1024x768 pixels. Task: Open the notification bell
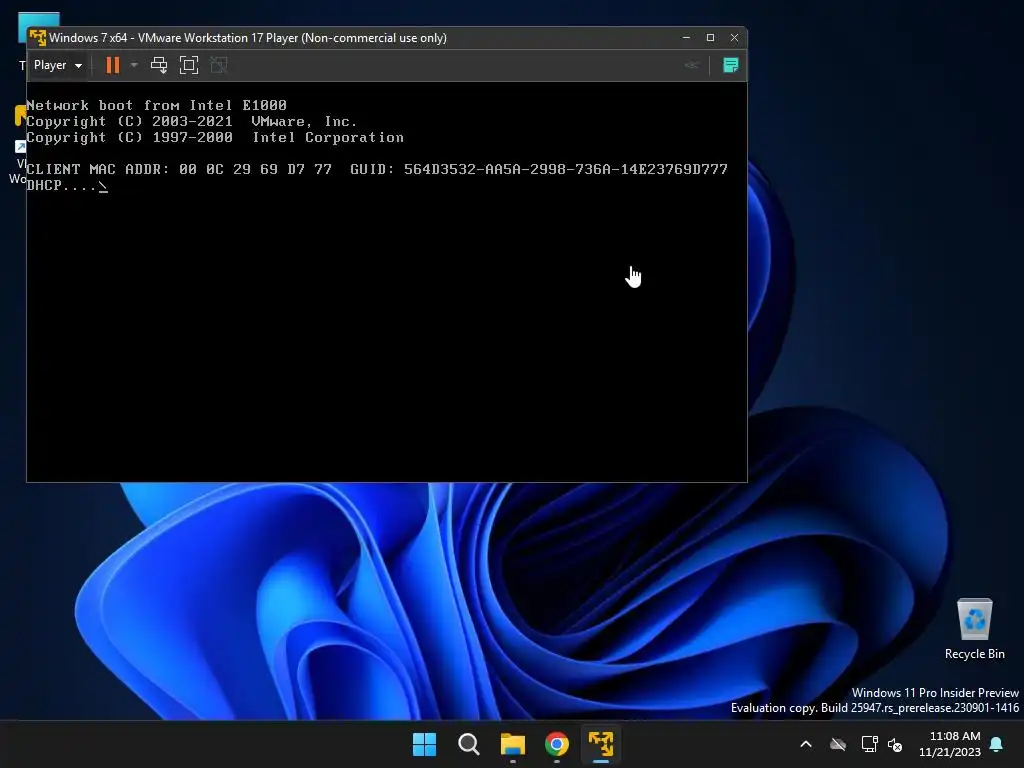(997, 744)
